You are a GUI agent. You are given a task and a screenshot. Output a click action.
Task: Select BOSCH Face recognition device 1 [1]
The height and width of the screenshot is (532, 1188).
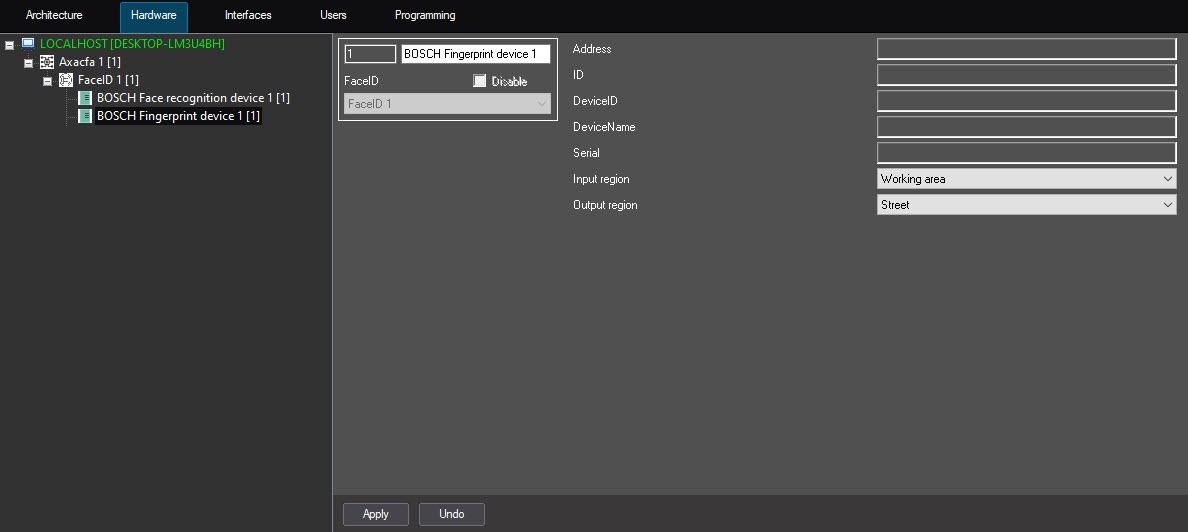[x=193, y=98]
